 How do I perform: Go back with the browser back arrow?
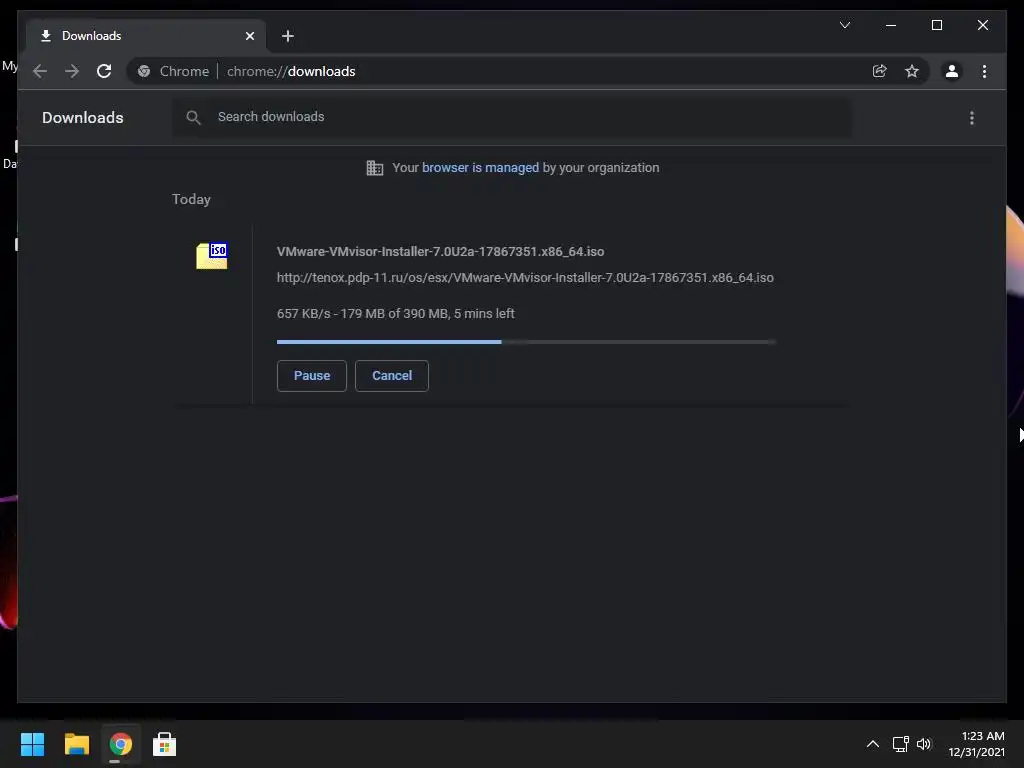coord(40,71)
